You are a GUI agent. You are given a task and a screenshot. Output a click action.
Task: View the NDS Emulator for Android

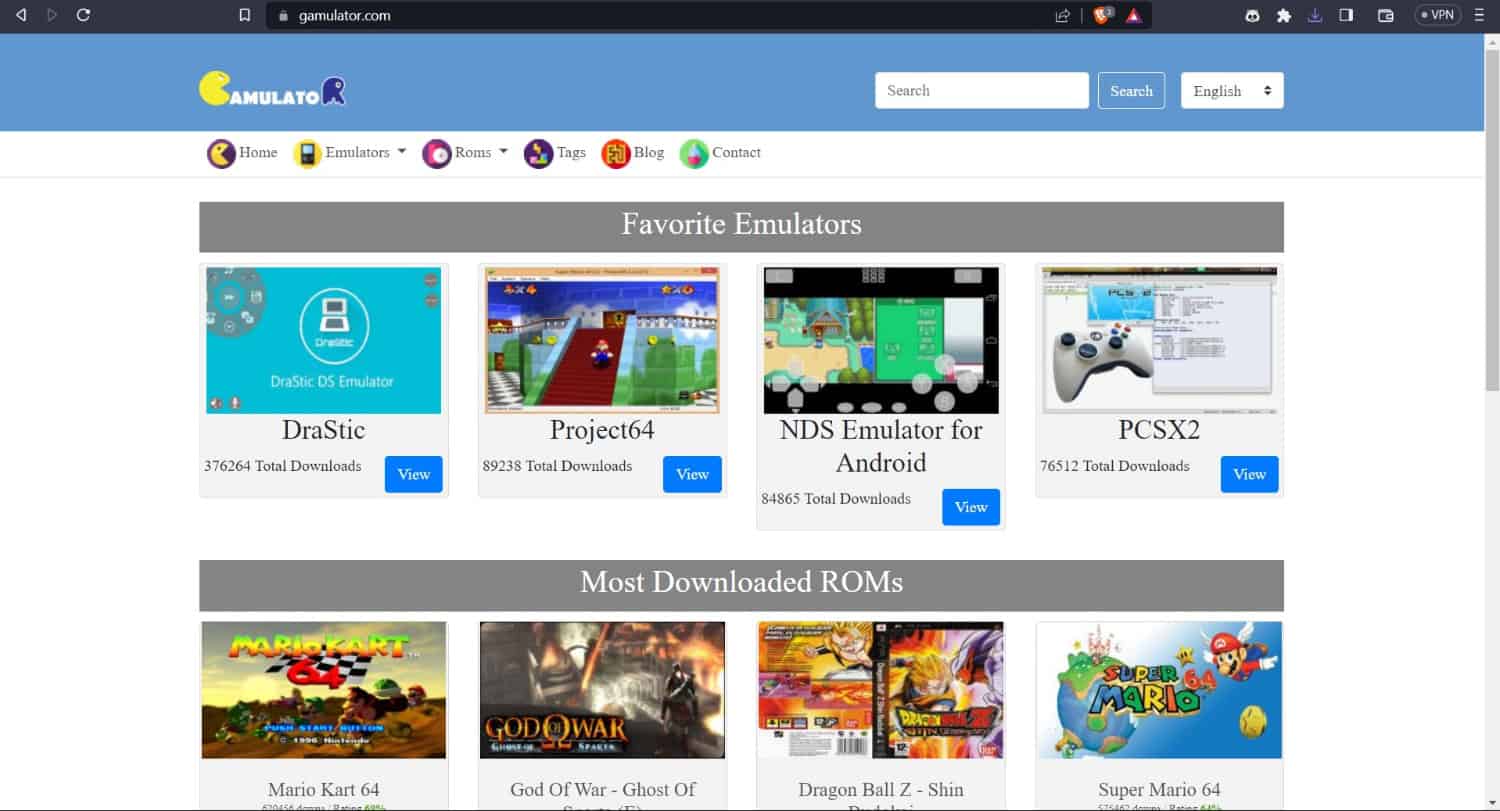click(x=971, y=507)
